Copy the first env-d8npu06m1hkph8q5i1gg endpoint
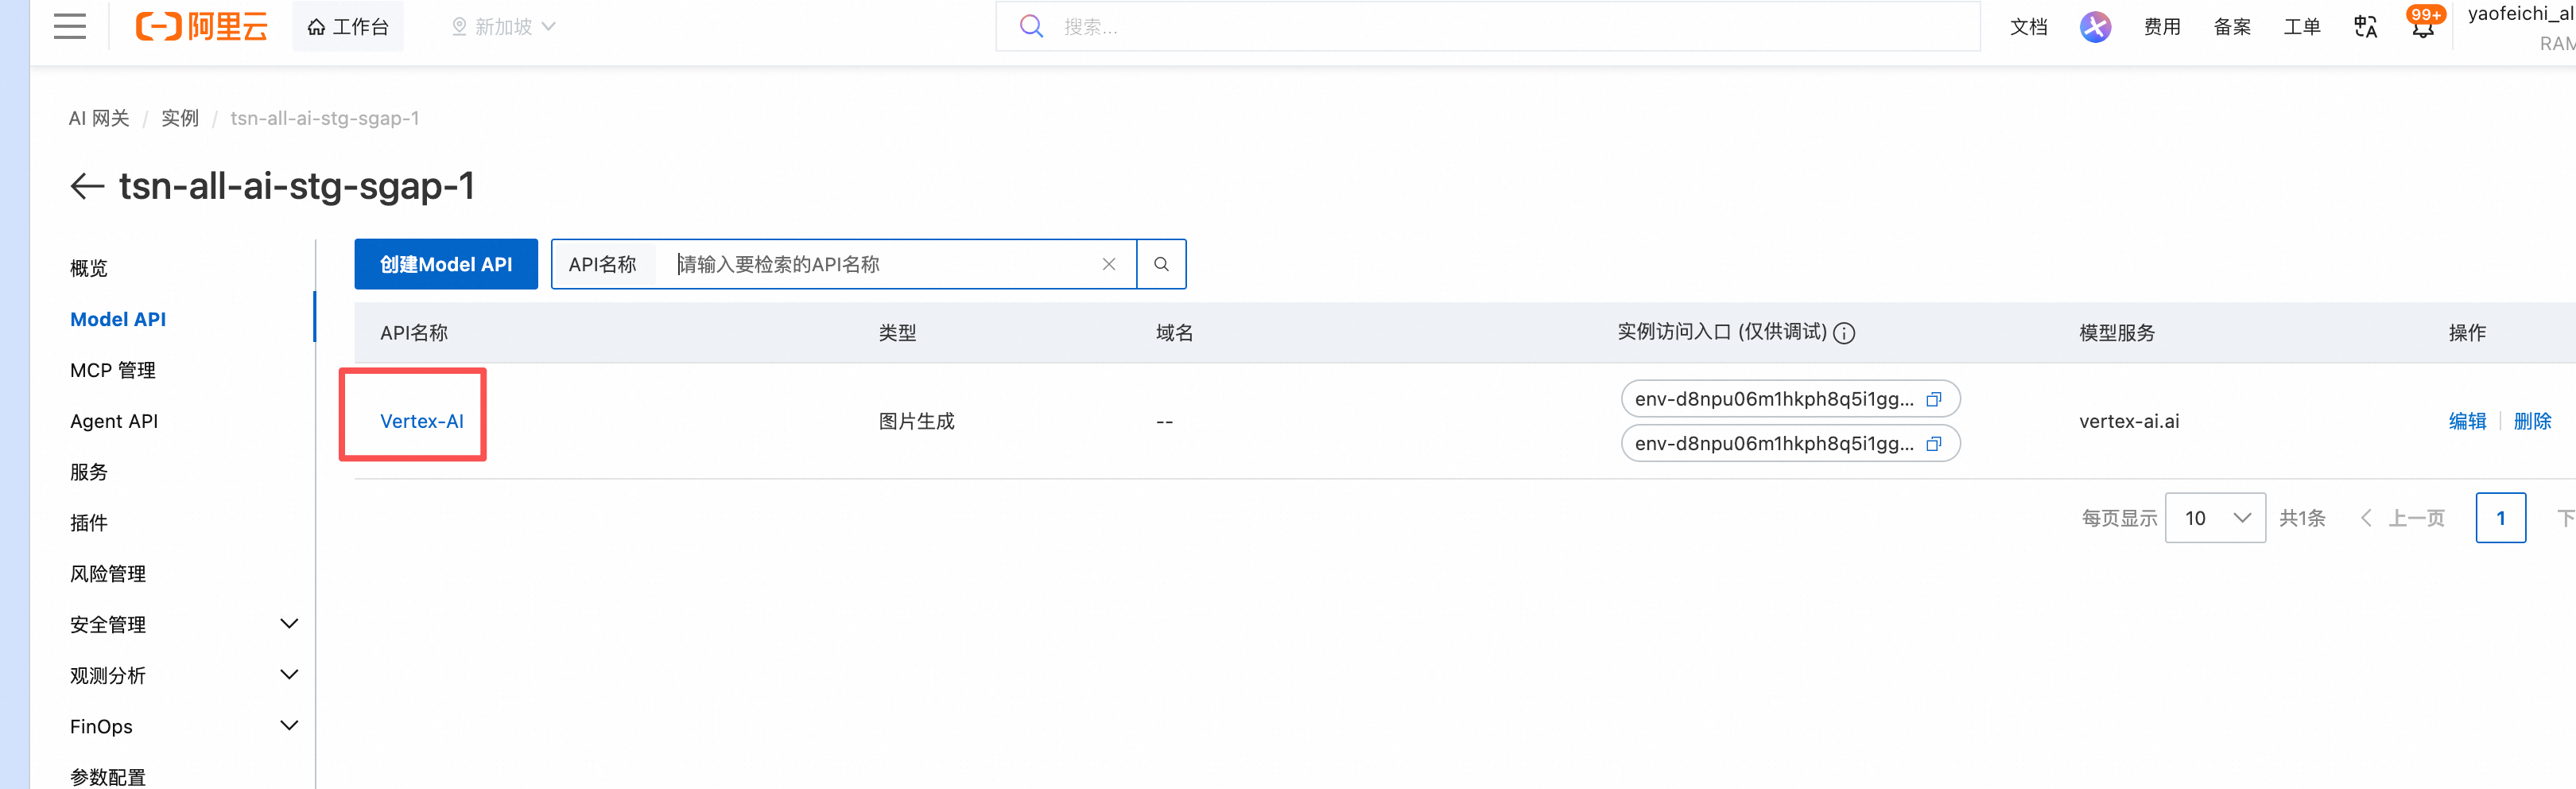 pos(1934,399)
